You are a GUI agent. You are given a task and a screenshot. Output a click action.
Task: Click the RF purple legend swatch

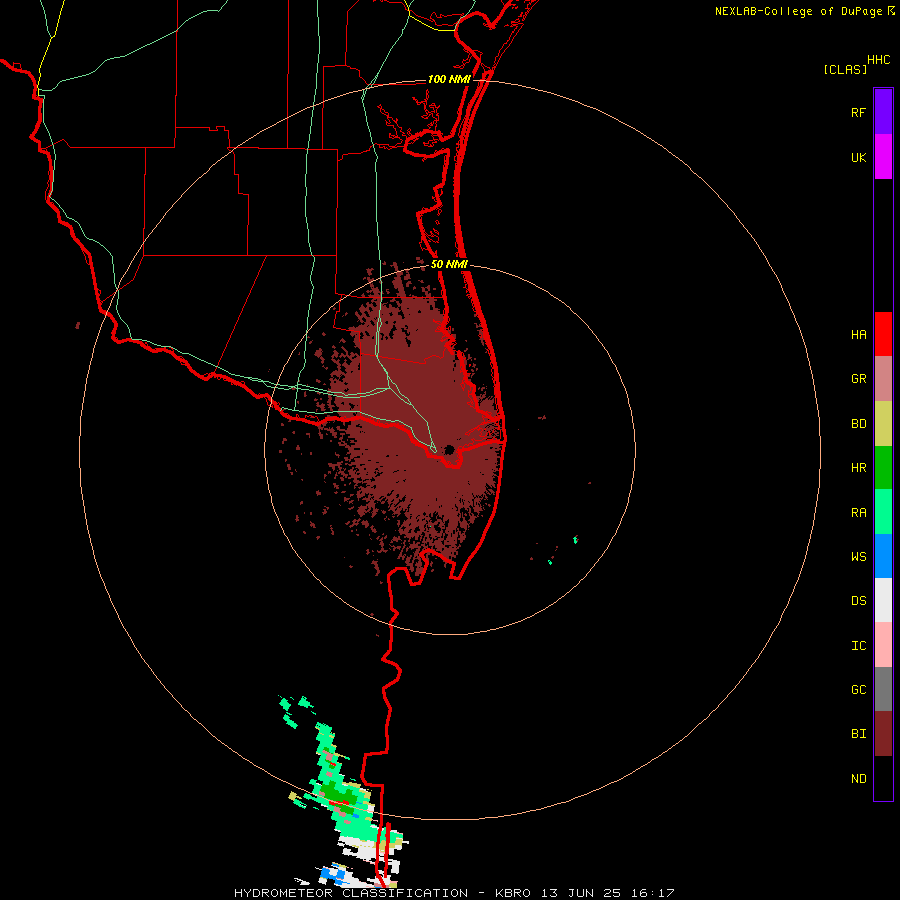pos(883,112)
